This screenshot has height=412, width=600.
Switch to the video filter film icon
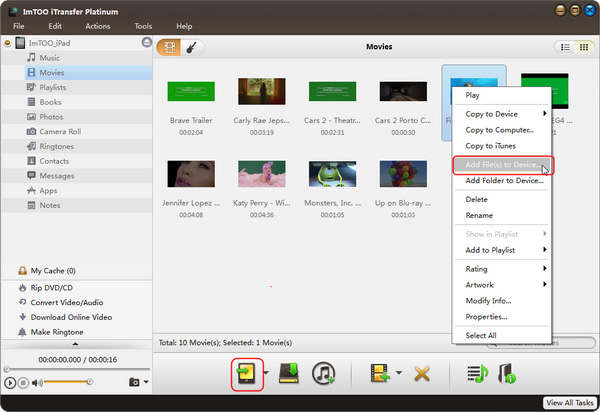tap(169, 47)
